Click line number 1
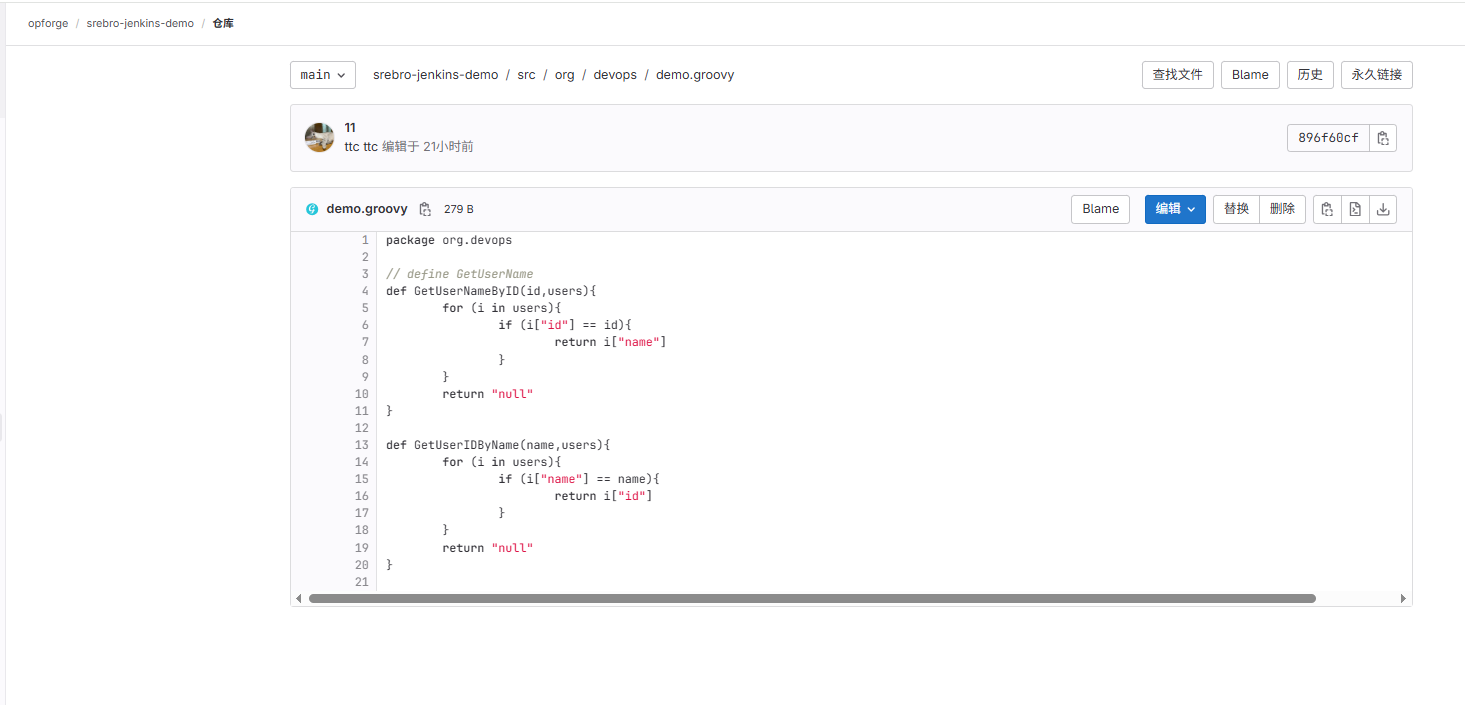Viewport: 1465px width, 705px height. (x=365, y=240)
